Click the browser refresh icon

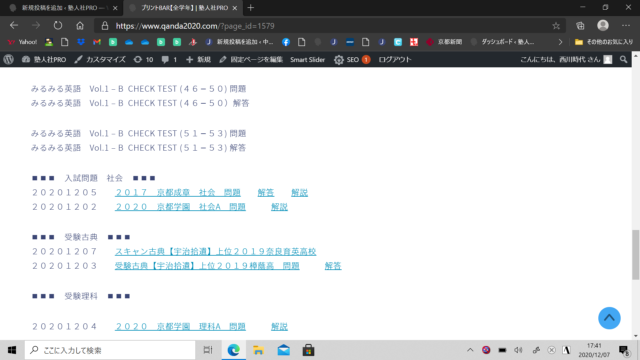point(58,26)
